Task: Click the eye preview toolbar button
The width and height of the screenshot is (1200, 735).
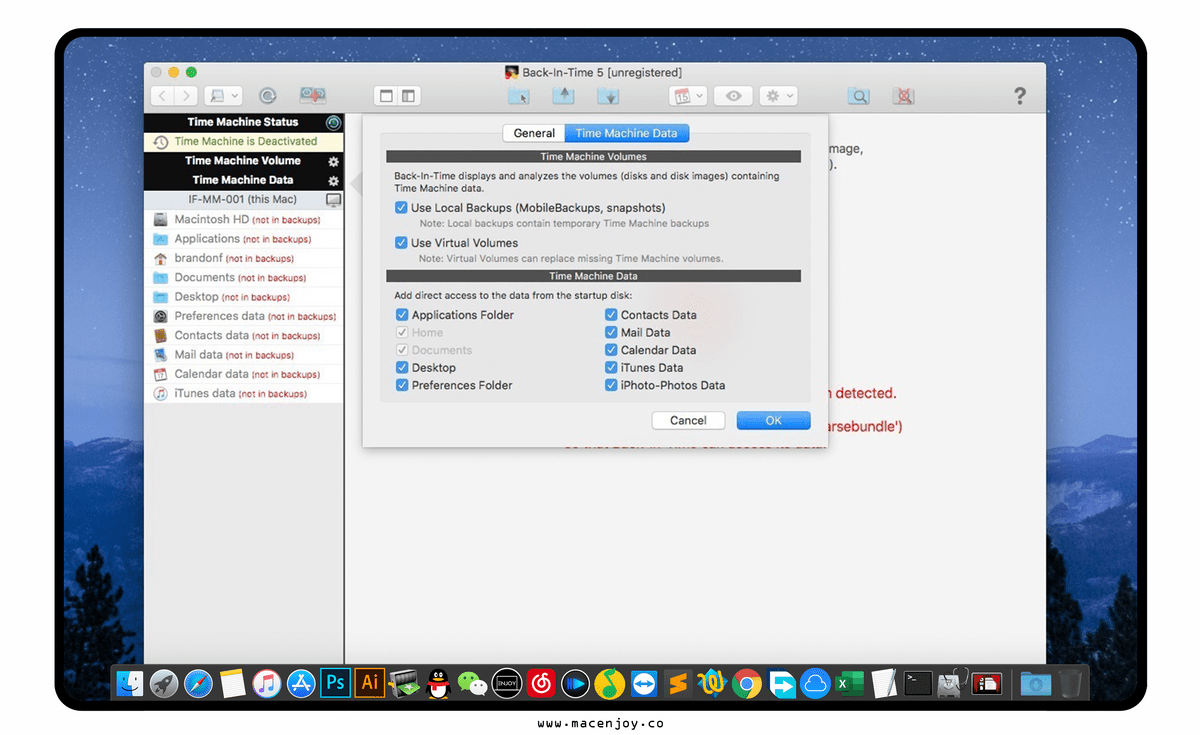Action: 734,96
